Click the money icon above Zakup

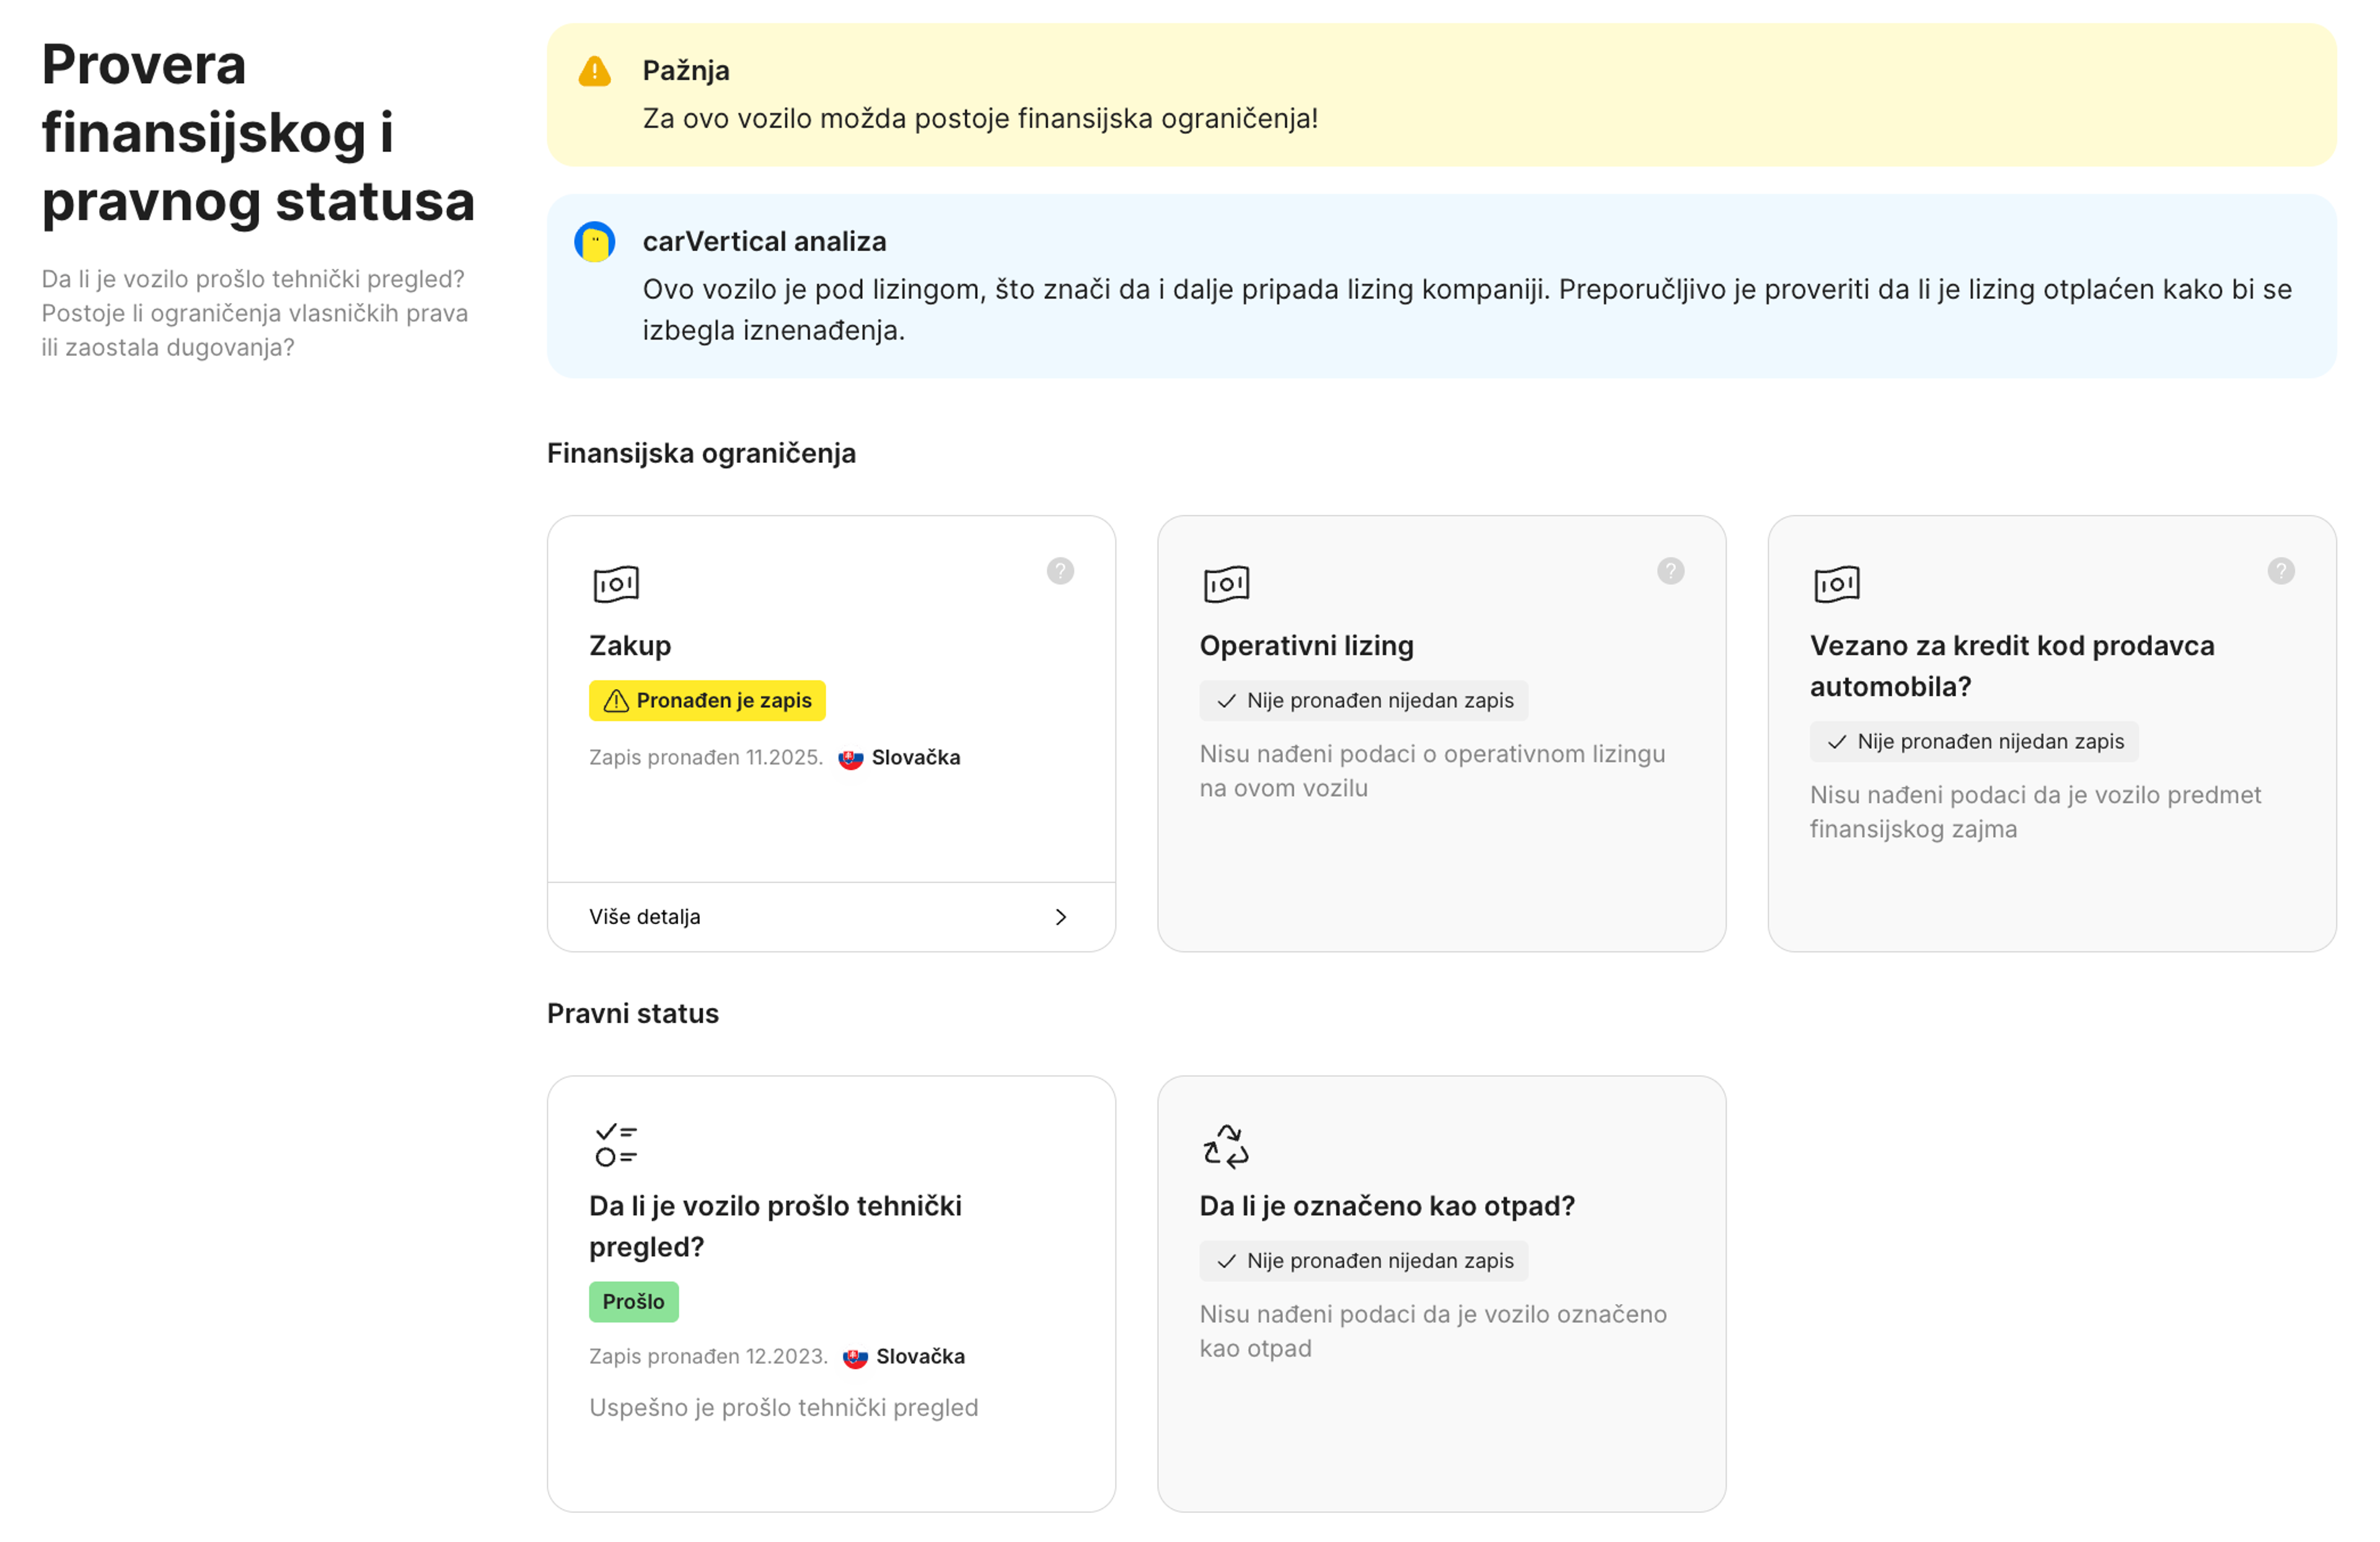pos(616,584)
